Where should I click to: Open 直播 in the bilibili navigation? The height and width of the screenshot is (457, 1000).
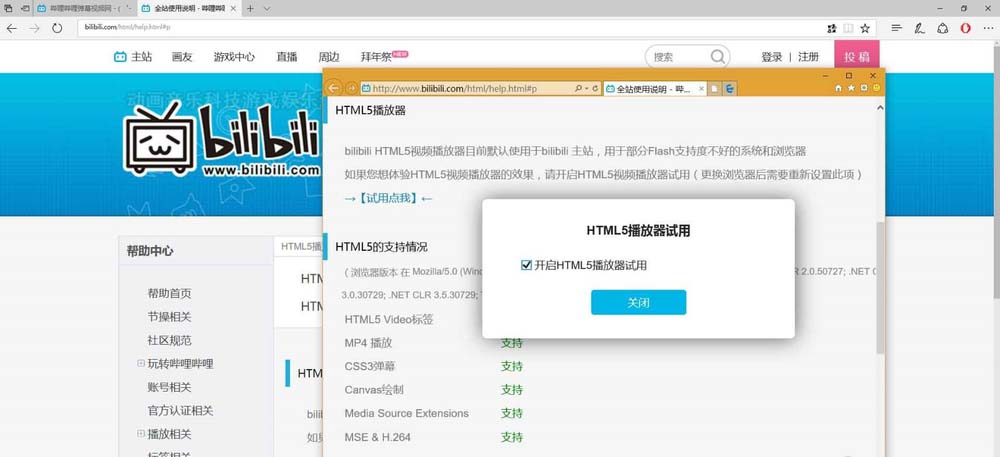click(x=286, y=57)
